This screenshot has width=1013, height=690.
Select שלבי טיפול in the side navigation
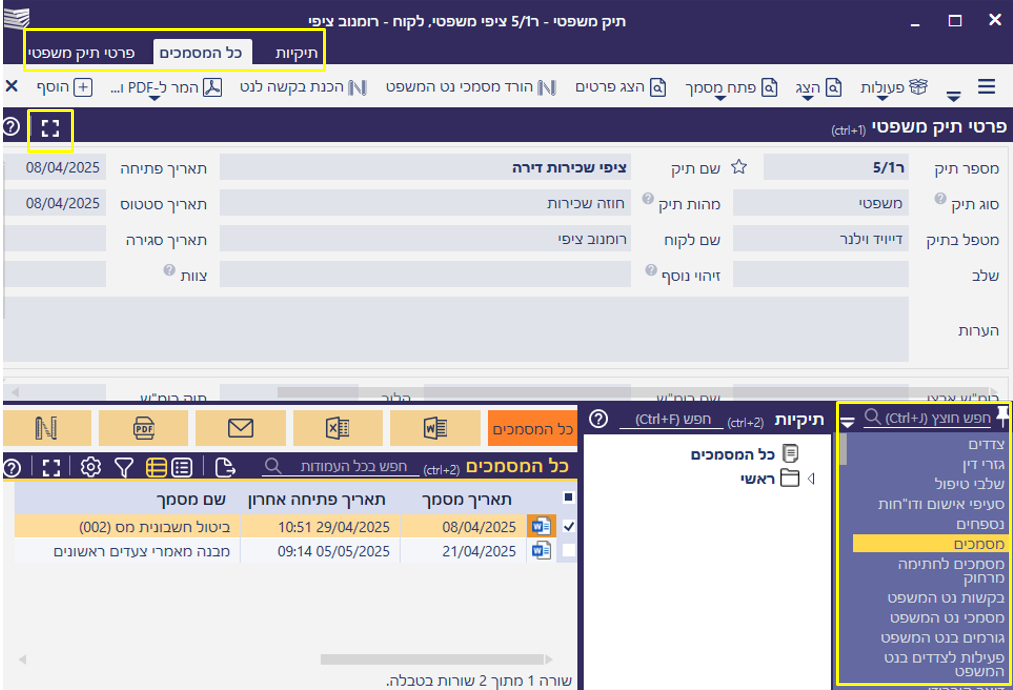point(970,484)
